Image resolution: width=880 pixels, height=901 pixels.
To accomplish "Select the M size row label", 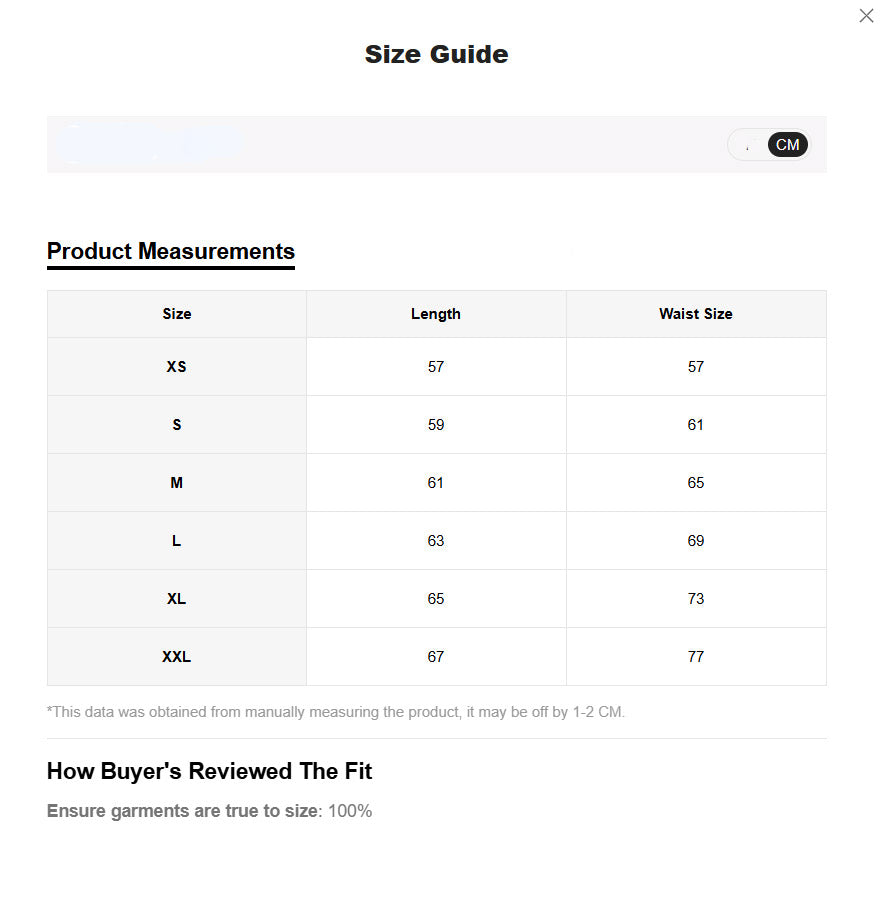I will point(177,483).
